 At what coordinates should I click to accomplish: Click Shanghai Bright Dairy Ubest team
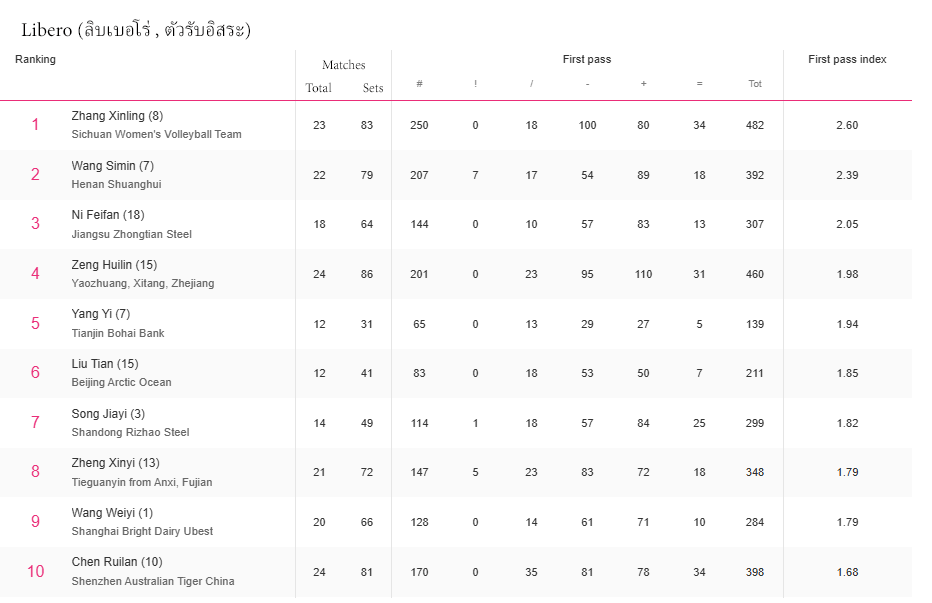[142, 531]
